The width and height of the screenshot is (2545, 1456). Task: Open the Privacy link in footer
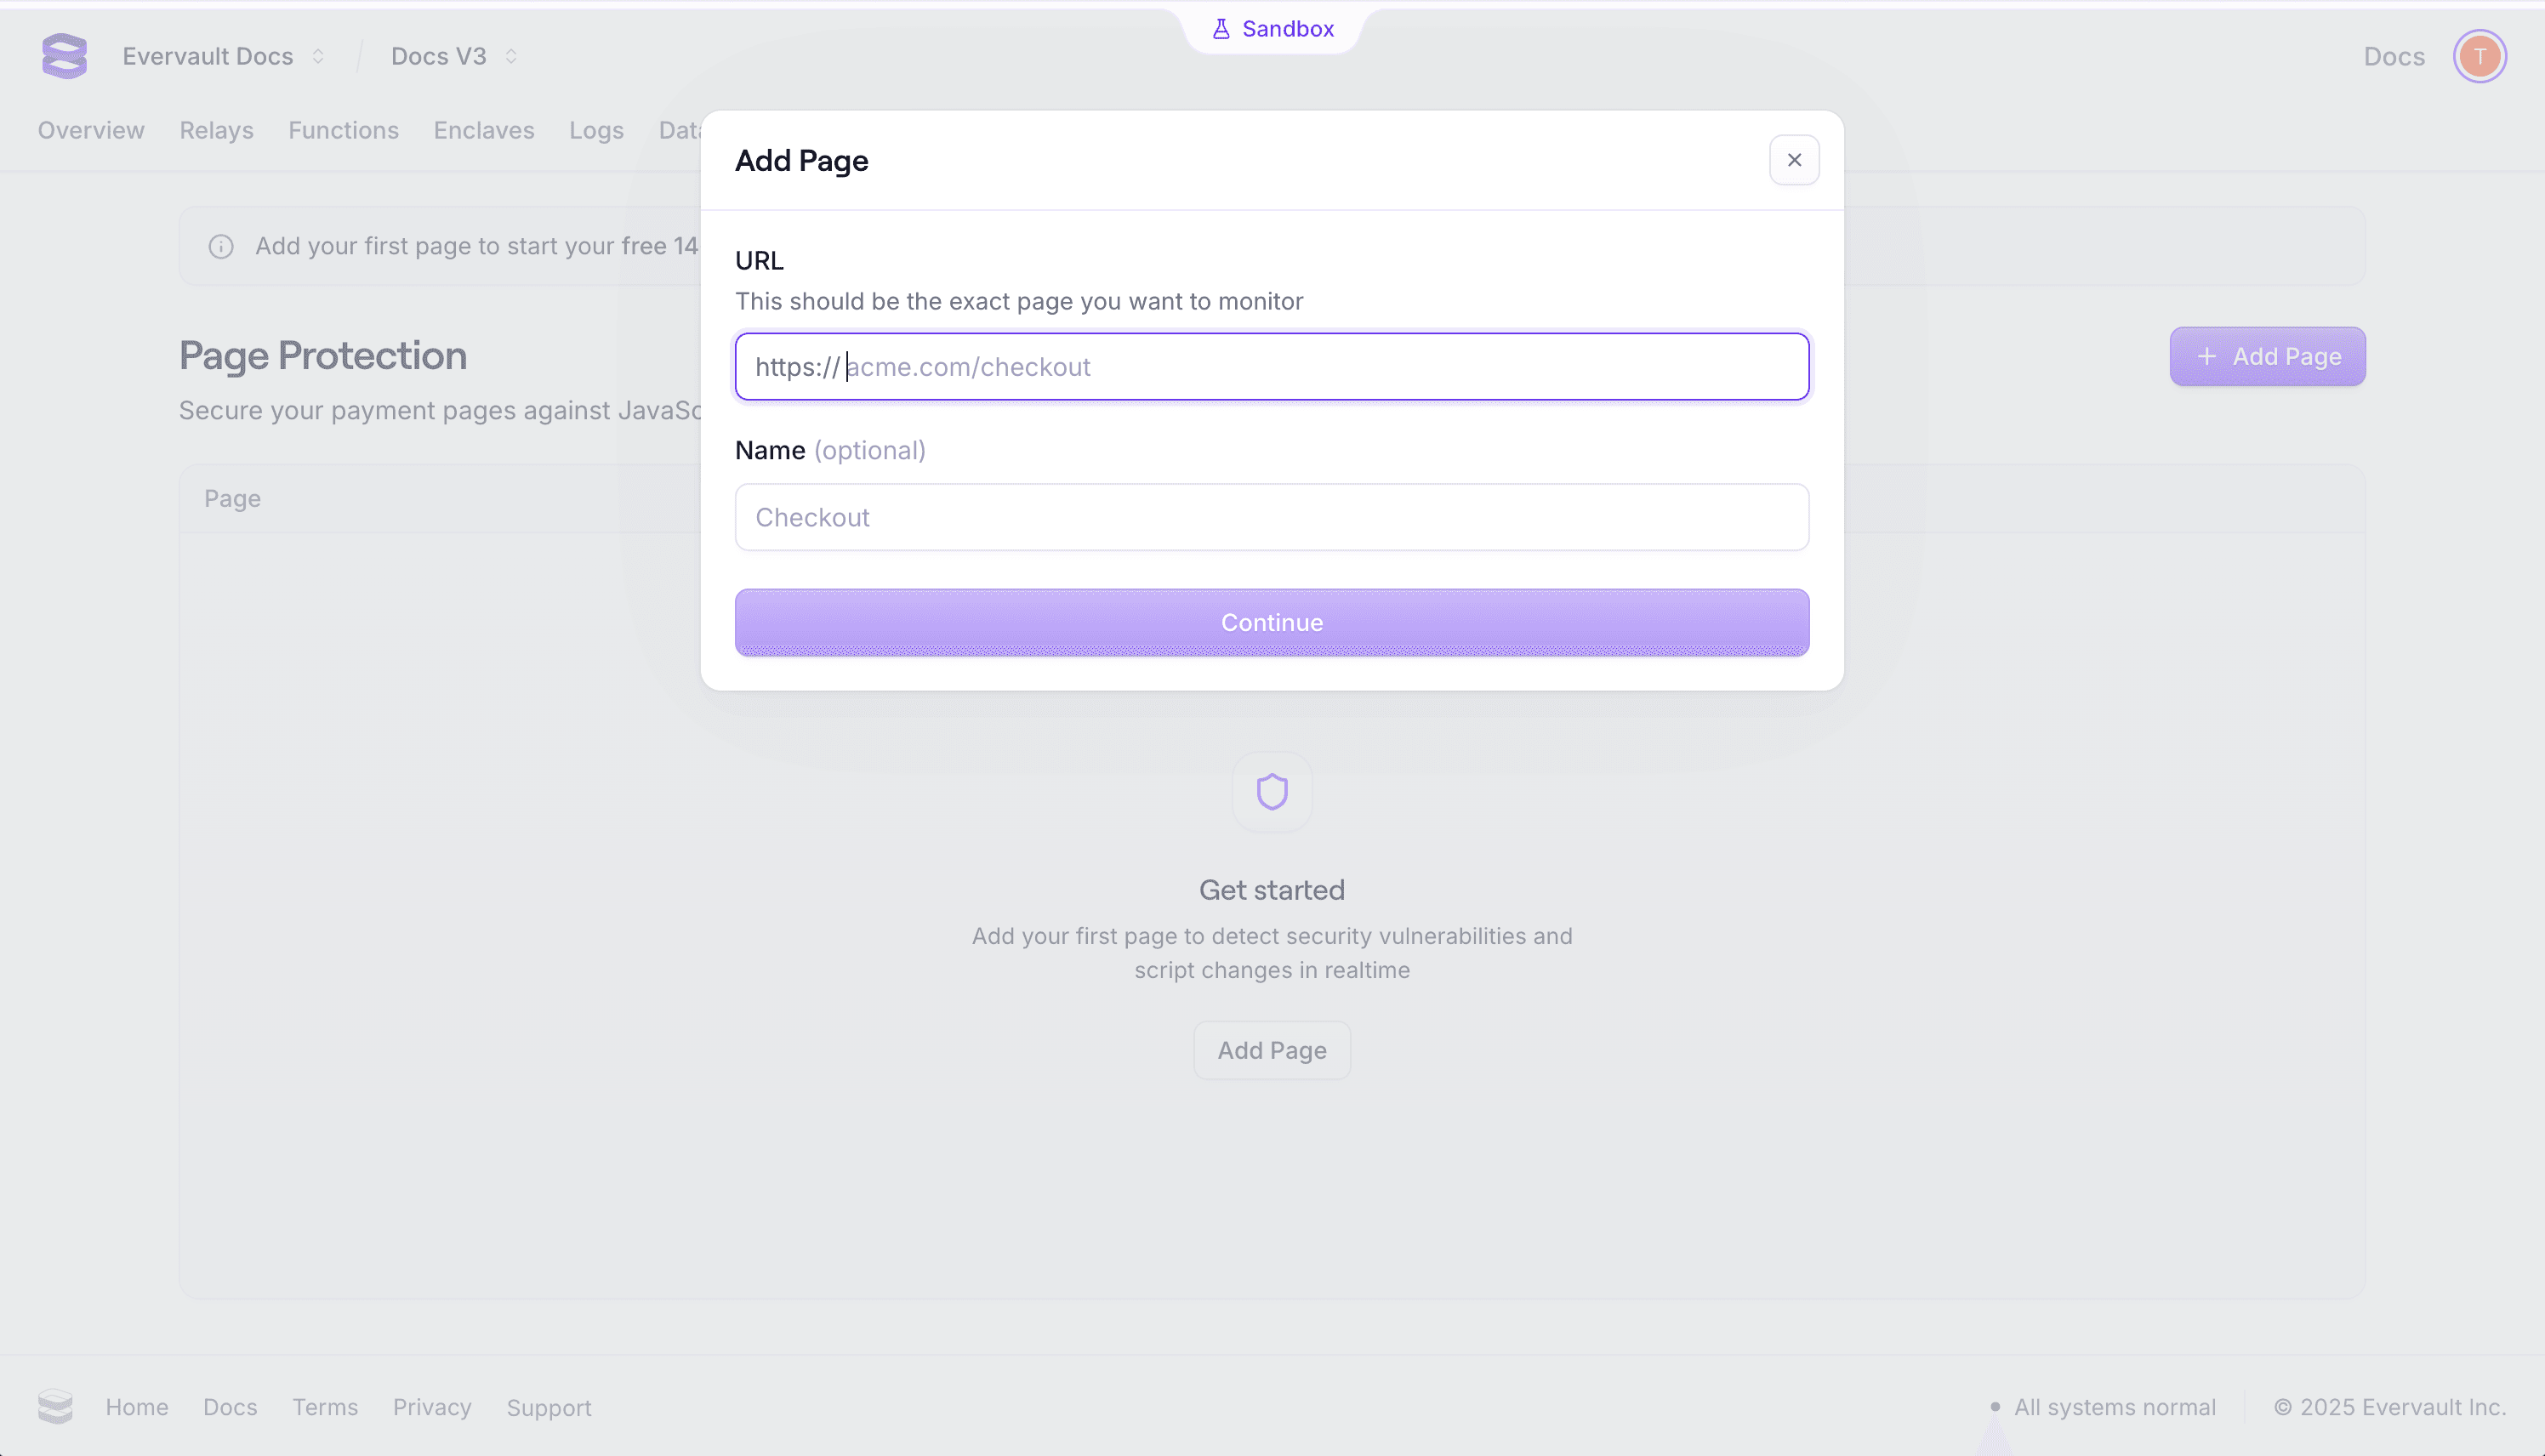(x=432, y=1407)
